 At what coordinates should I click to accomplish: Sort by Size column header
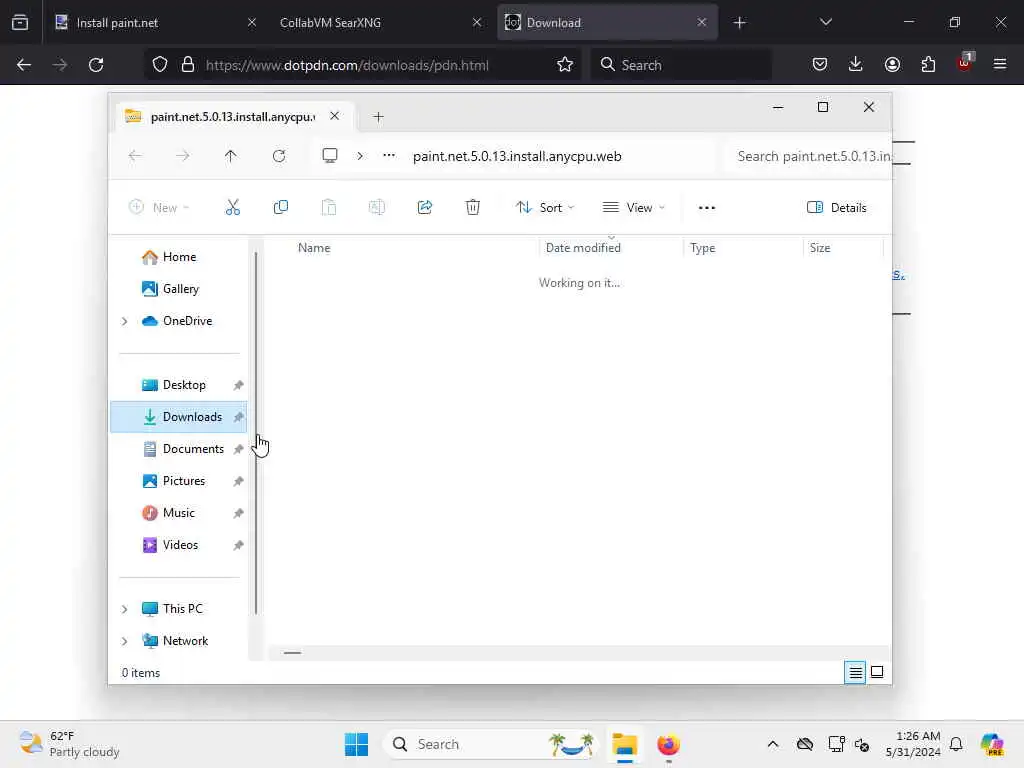click(820, 248)
